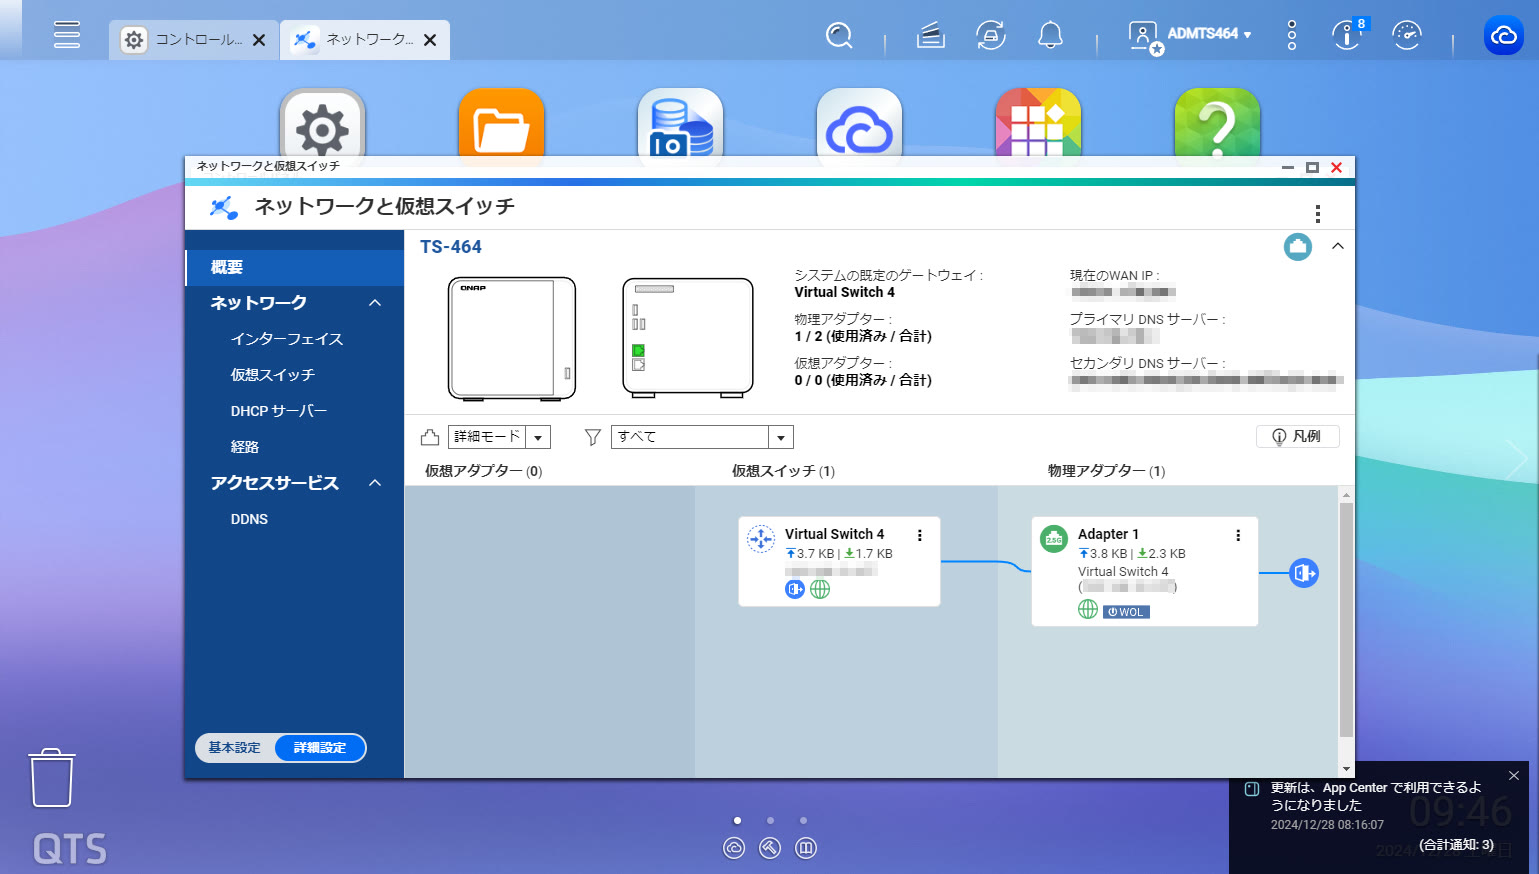Open notifications bell icon
The height and width of the screenshot is (874, 1539).
pyautogui.click(x=1050, y=36)
